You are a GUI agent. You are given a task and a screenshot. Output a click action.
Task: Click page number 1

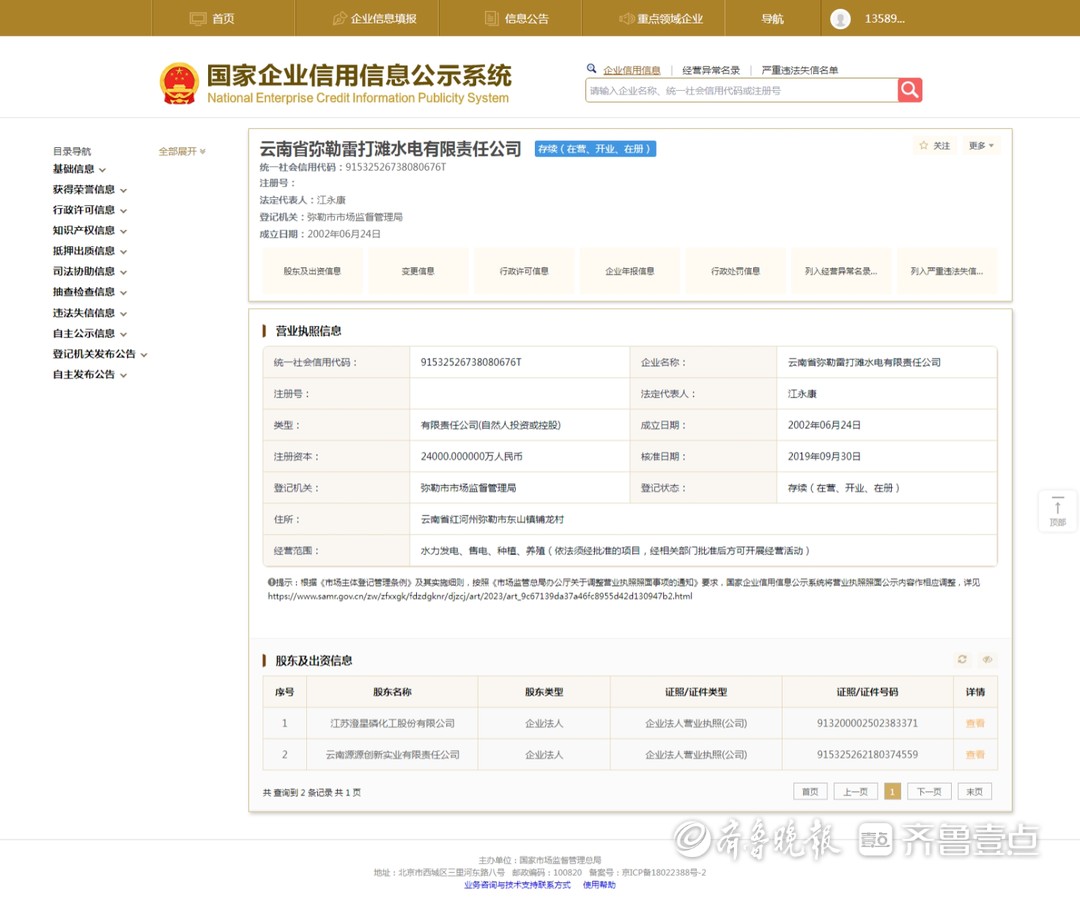point(892,791)
